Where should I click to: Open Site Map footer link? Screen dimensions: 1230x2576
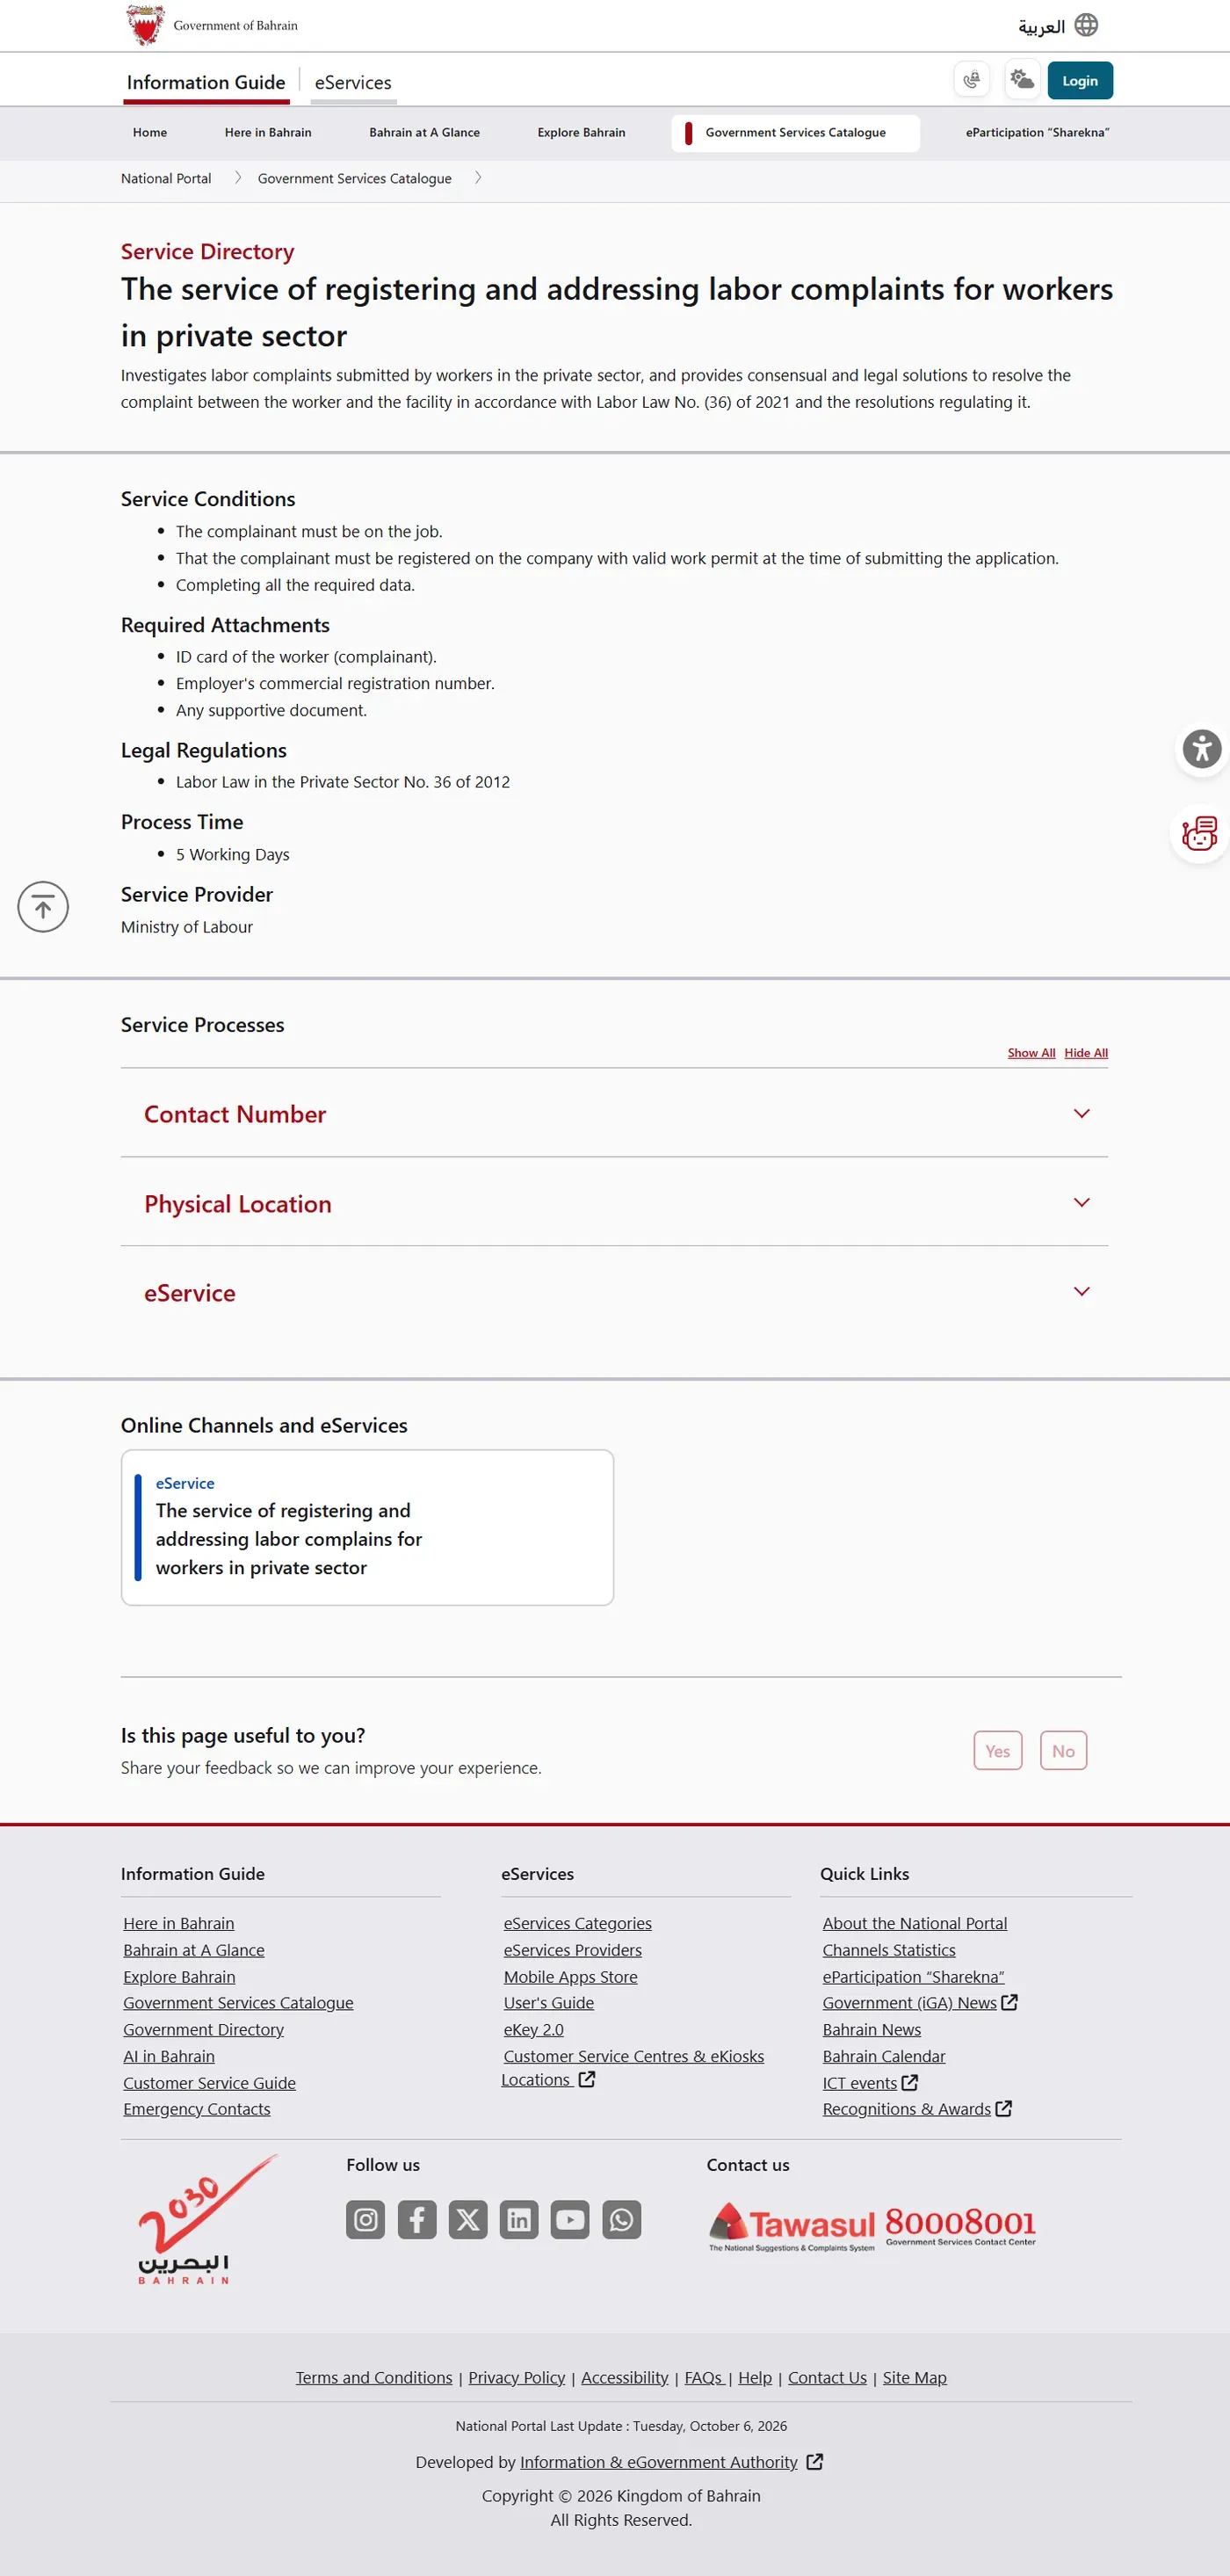pos(914,2377)
